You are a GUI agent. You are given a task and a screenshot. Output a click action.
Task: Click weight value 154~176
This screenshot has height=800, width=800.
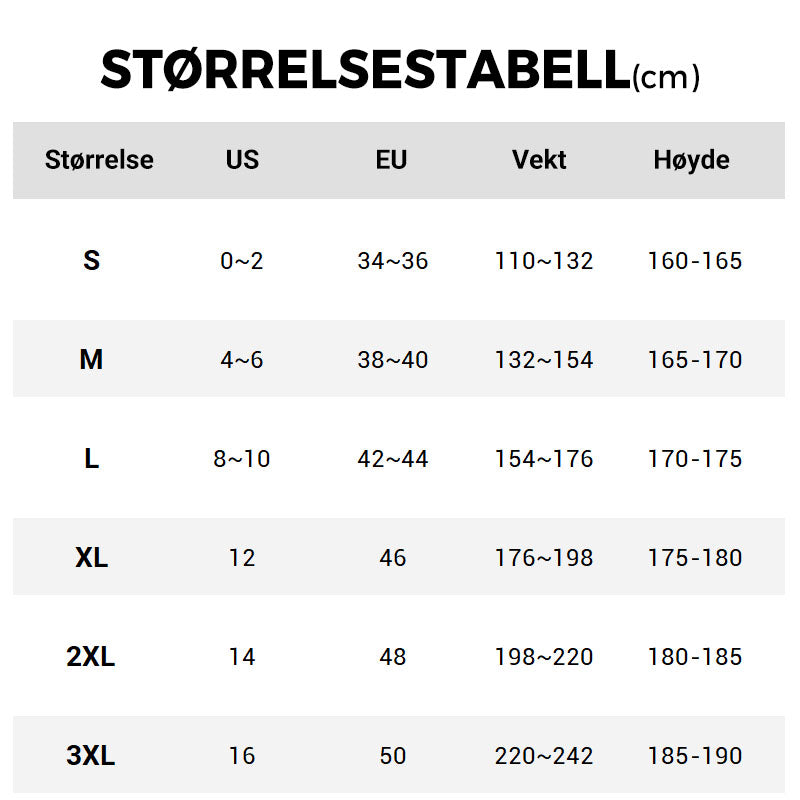point(543,459)
